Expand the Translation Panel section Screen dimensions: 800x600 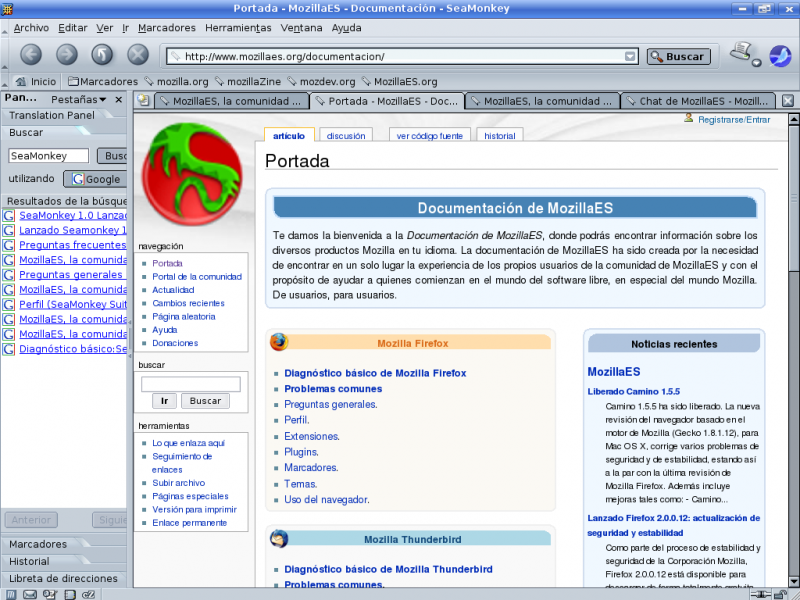pyautogui.click(x=52, y=115)
